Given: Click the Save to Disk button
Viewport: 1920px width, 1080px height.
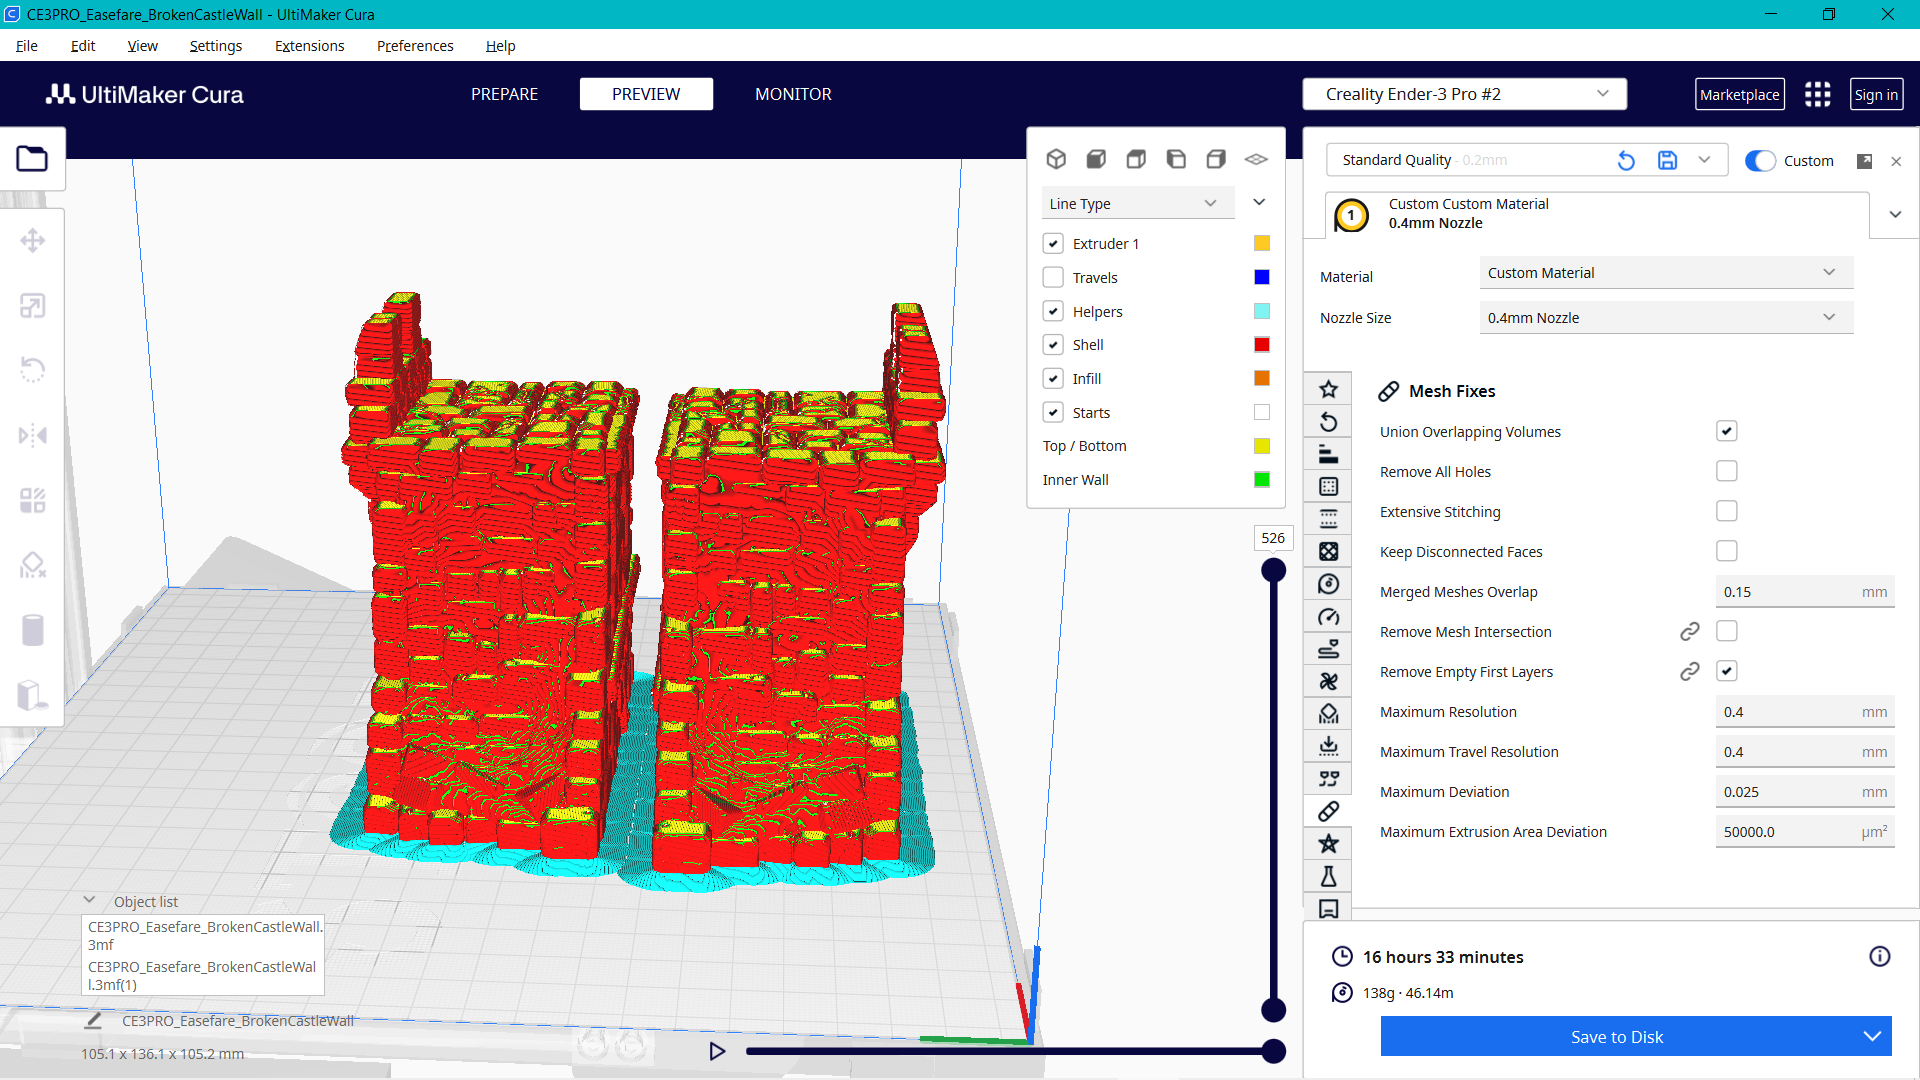Looking at the screenshot, I should 1616,1036.
